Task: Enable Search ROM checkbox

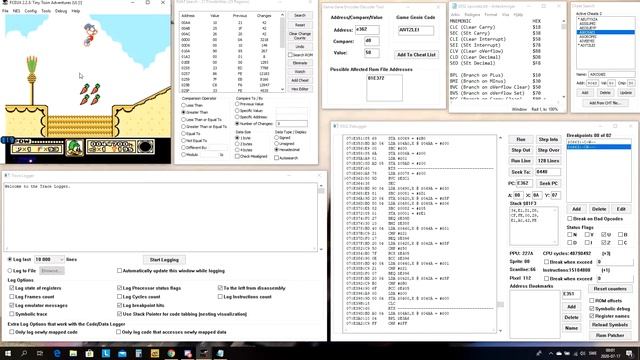Action: tap(291, 55)
